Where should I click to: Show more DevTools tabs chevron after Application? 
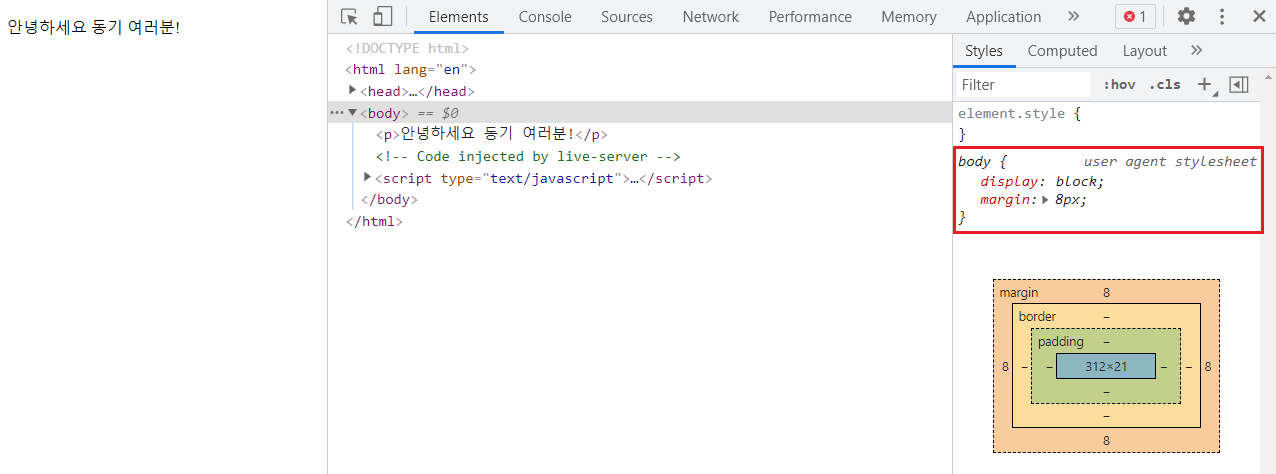[1073, 16]
